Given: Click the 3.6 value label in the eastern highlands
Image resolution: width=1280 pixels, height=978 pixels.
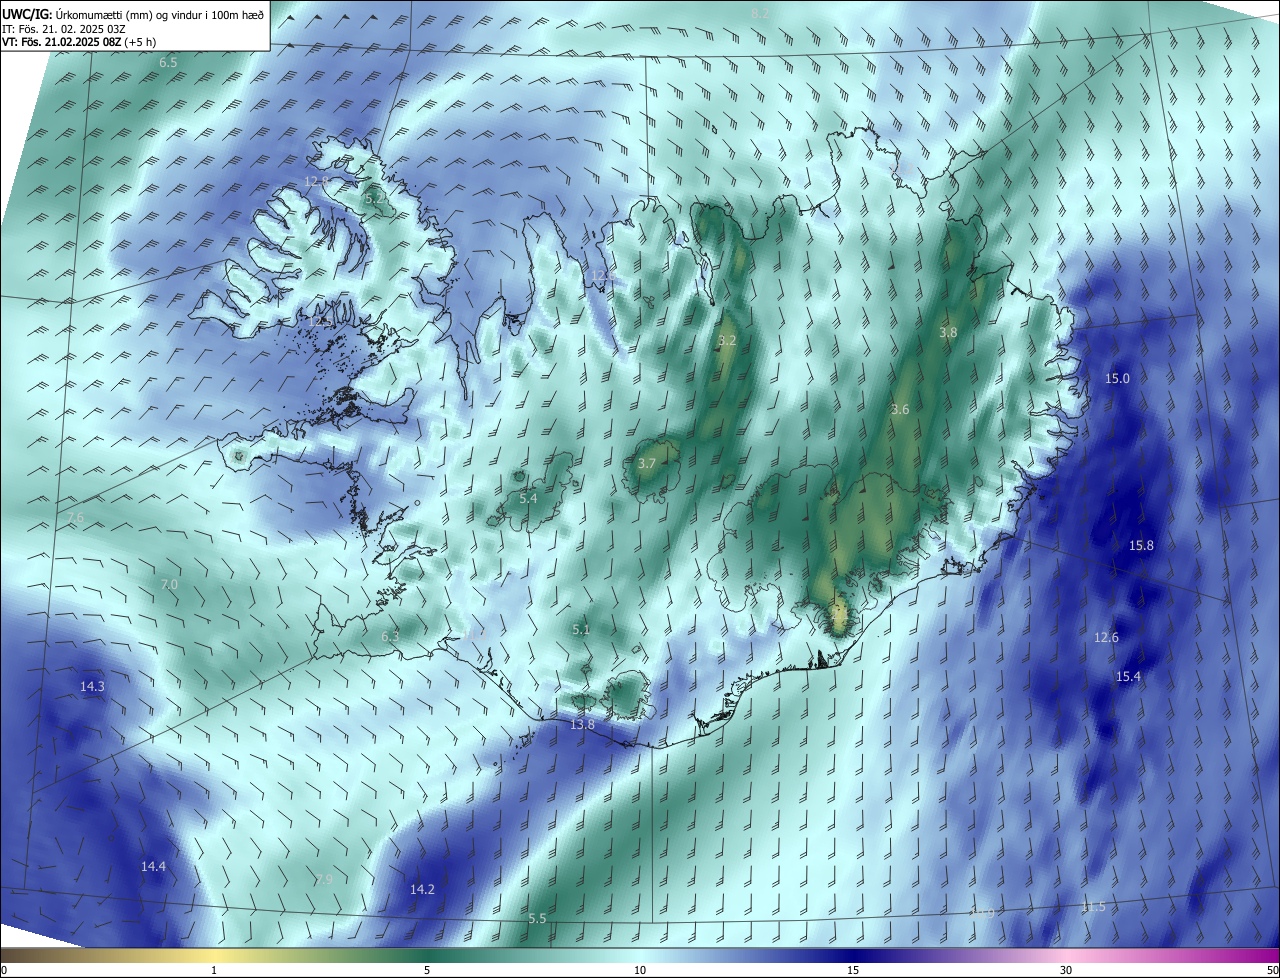Looking at the screenshot, I should tap(900, 409).
